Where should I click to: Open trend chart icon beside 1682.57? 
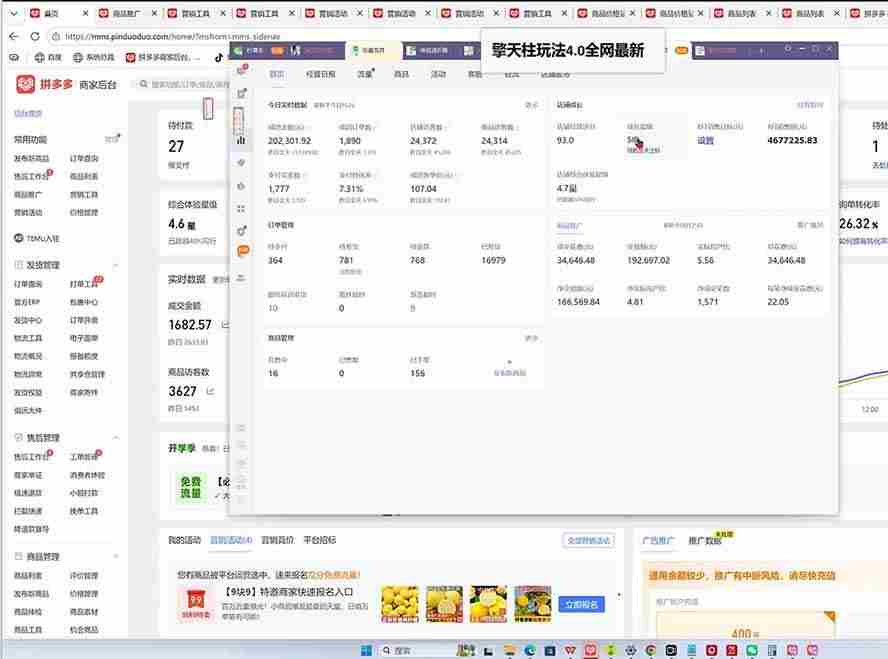tap(225, 324)
